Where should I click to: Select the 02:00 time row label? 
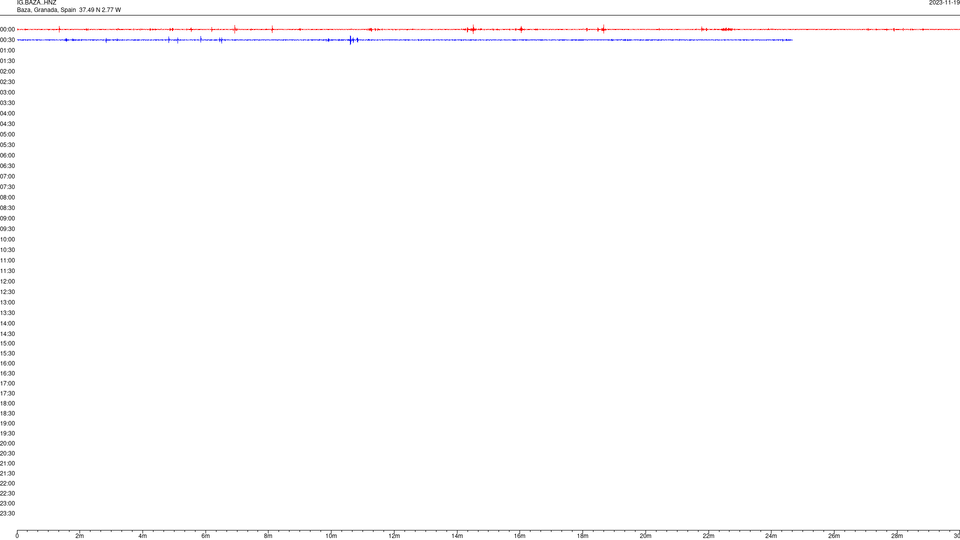7,72
